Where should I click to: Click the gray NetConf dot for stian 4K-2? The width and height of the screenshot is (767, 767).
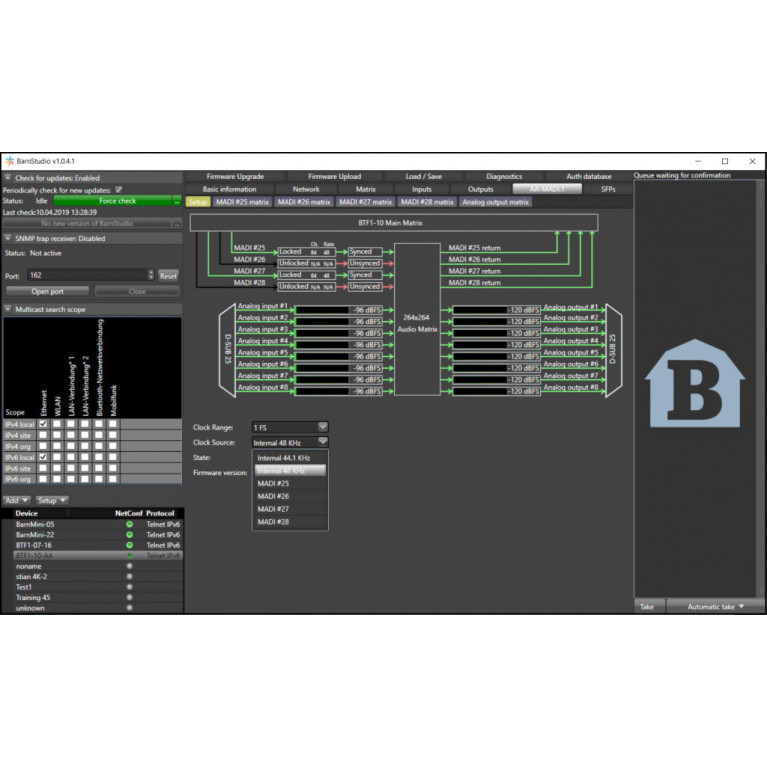[x=129, y=576]
